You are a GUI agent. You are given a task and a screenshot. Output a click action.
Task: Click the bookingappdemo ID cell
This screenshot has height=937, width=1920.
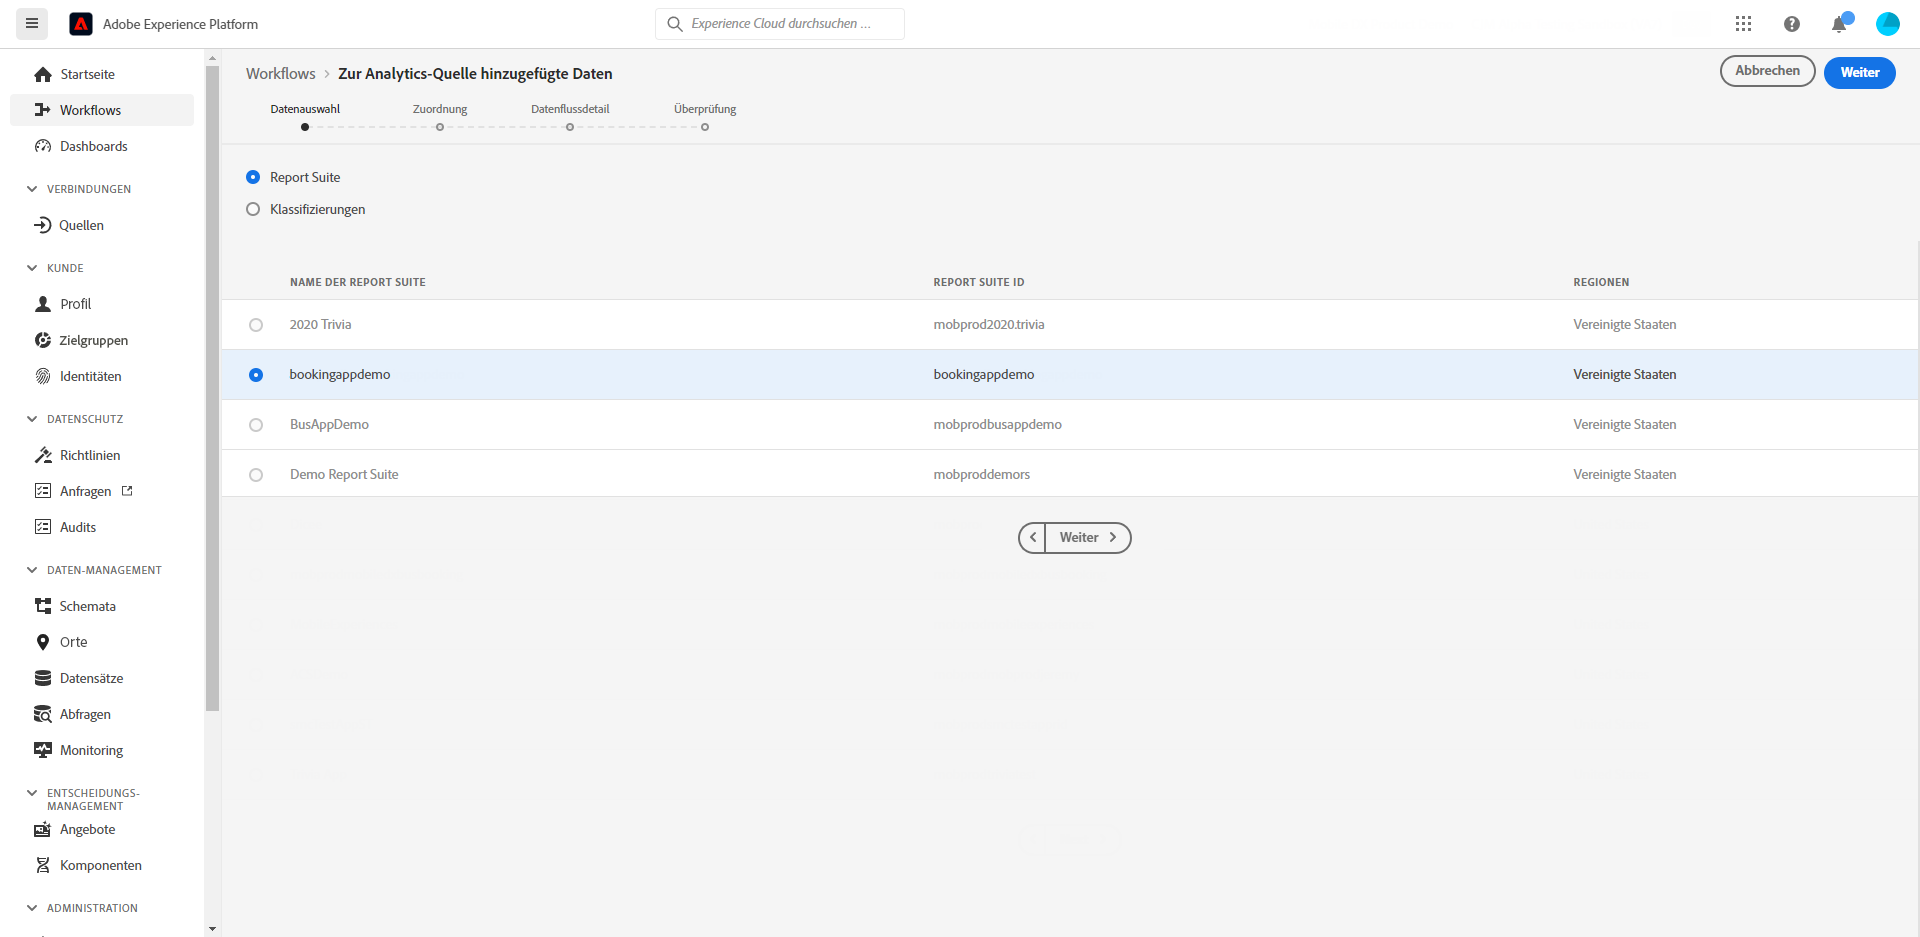(x=984, y=375)
